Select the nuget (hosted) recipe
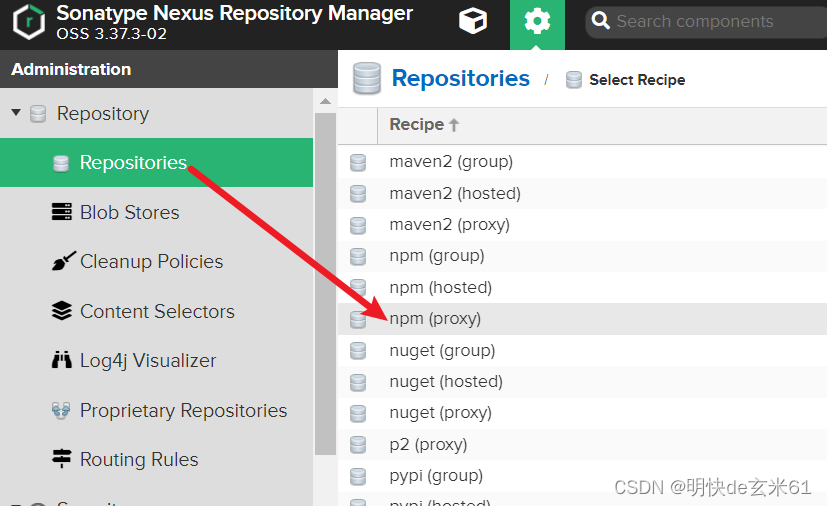 pyautogui.click(x=446, y=381)
